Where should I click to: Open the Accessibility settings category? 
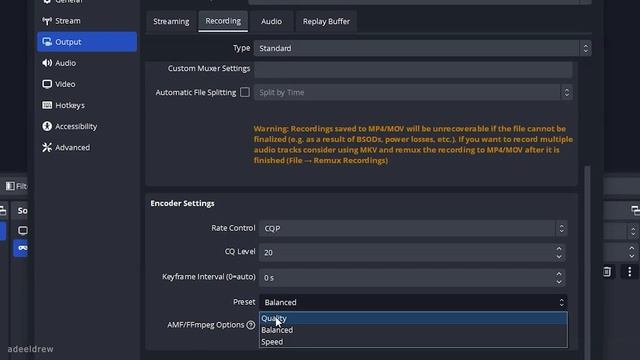tap(87, 127)
